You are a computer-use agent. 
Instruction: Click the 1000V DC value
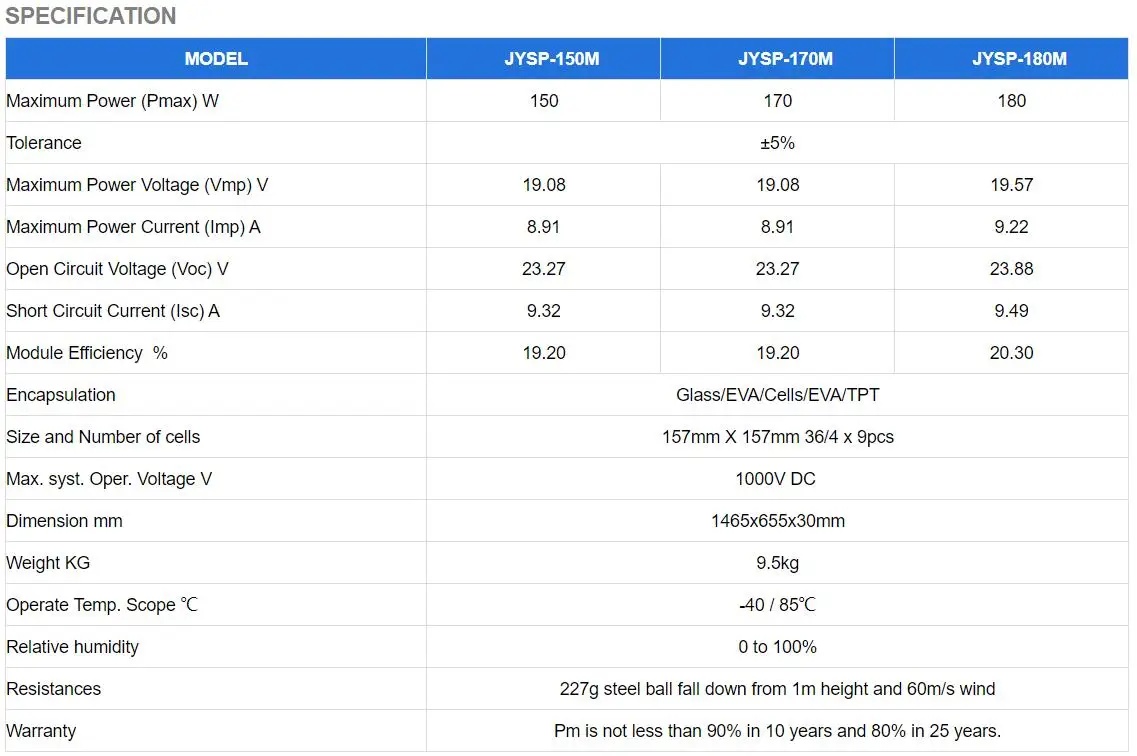(777, 479)
